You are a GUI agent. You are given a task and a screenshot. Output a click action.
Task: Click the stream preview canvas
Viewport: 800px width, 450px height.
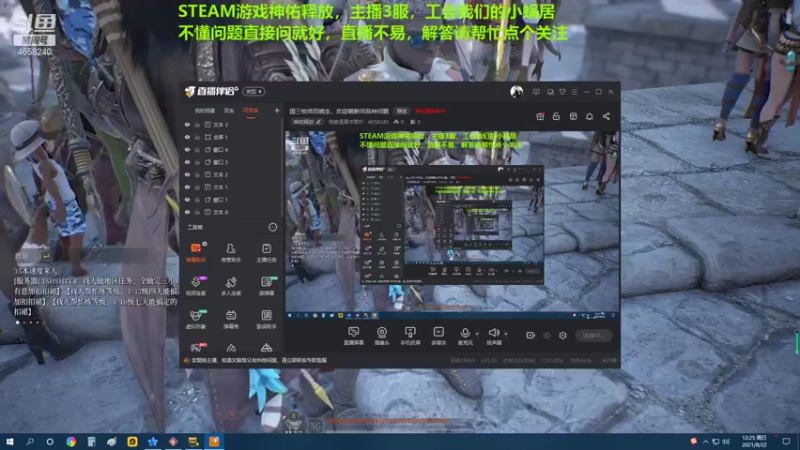(x=452, y=226)
